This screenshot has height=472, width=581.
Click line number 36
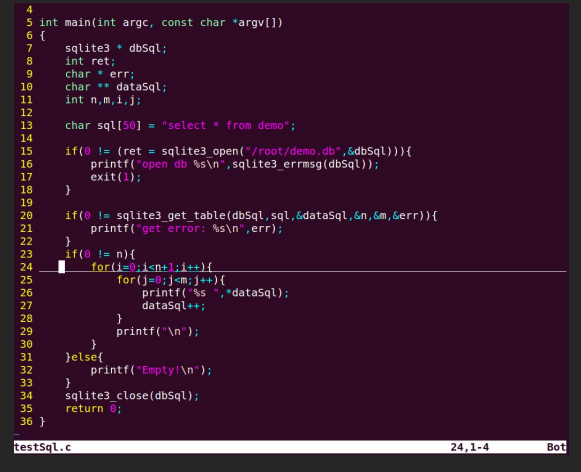click(26, 421)
